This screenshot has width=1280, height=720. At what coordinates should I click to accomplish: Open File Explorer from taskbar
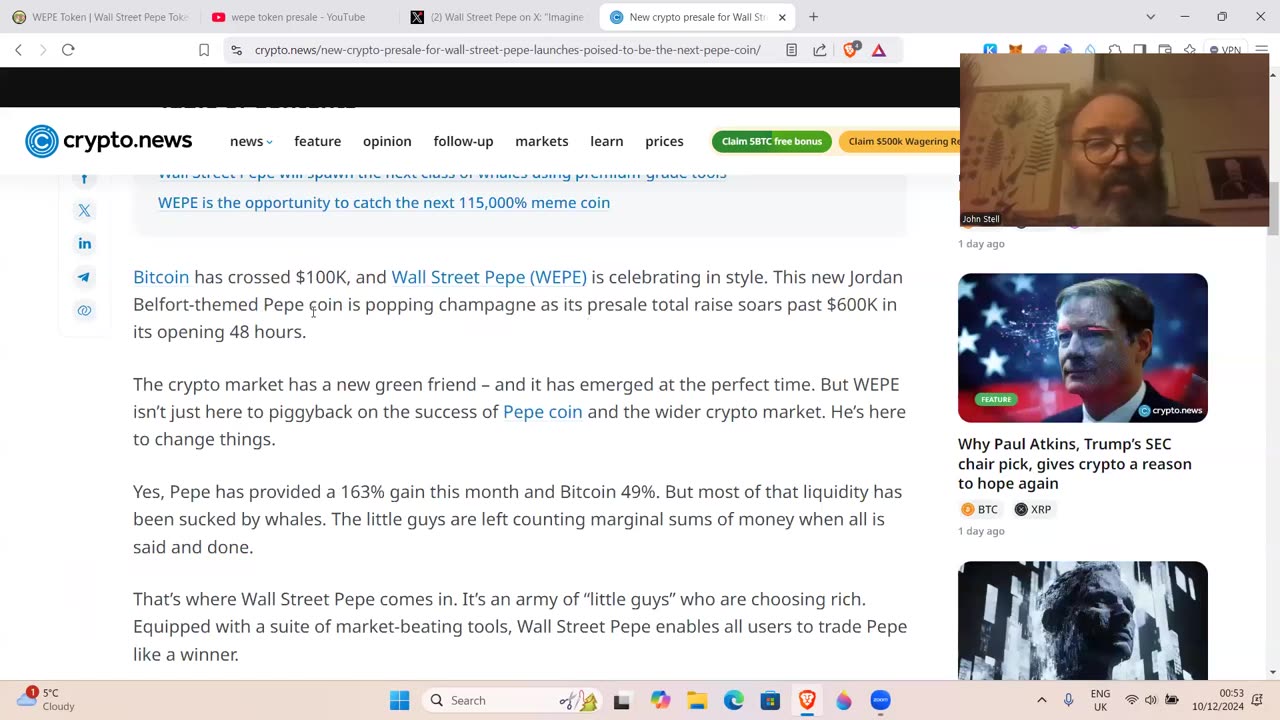697,700
